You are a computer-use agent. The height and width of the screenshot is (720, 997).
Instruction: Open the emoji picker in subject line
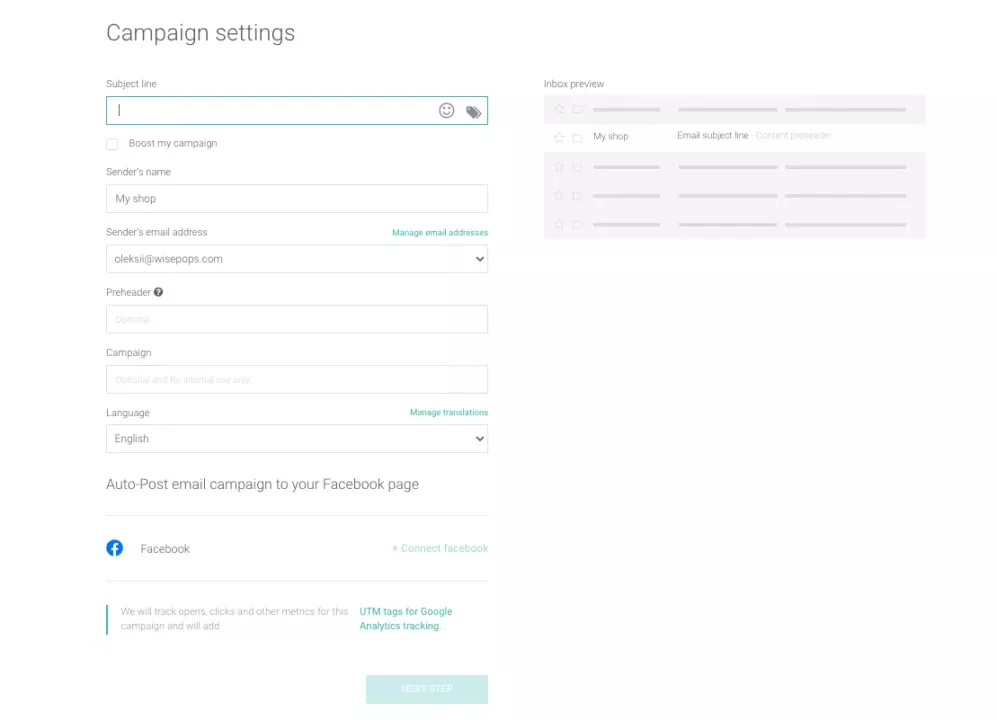[x=446, y=111]
